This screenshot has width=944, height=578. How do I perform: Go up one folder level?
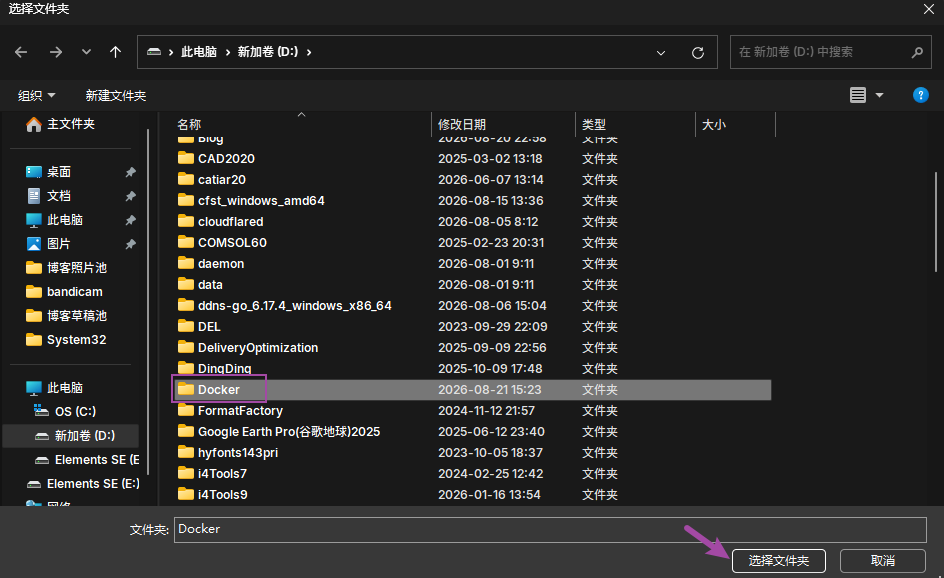(115, 52)
